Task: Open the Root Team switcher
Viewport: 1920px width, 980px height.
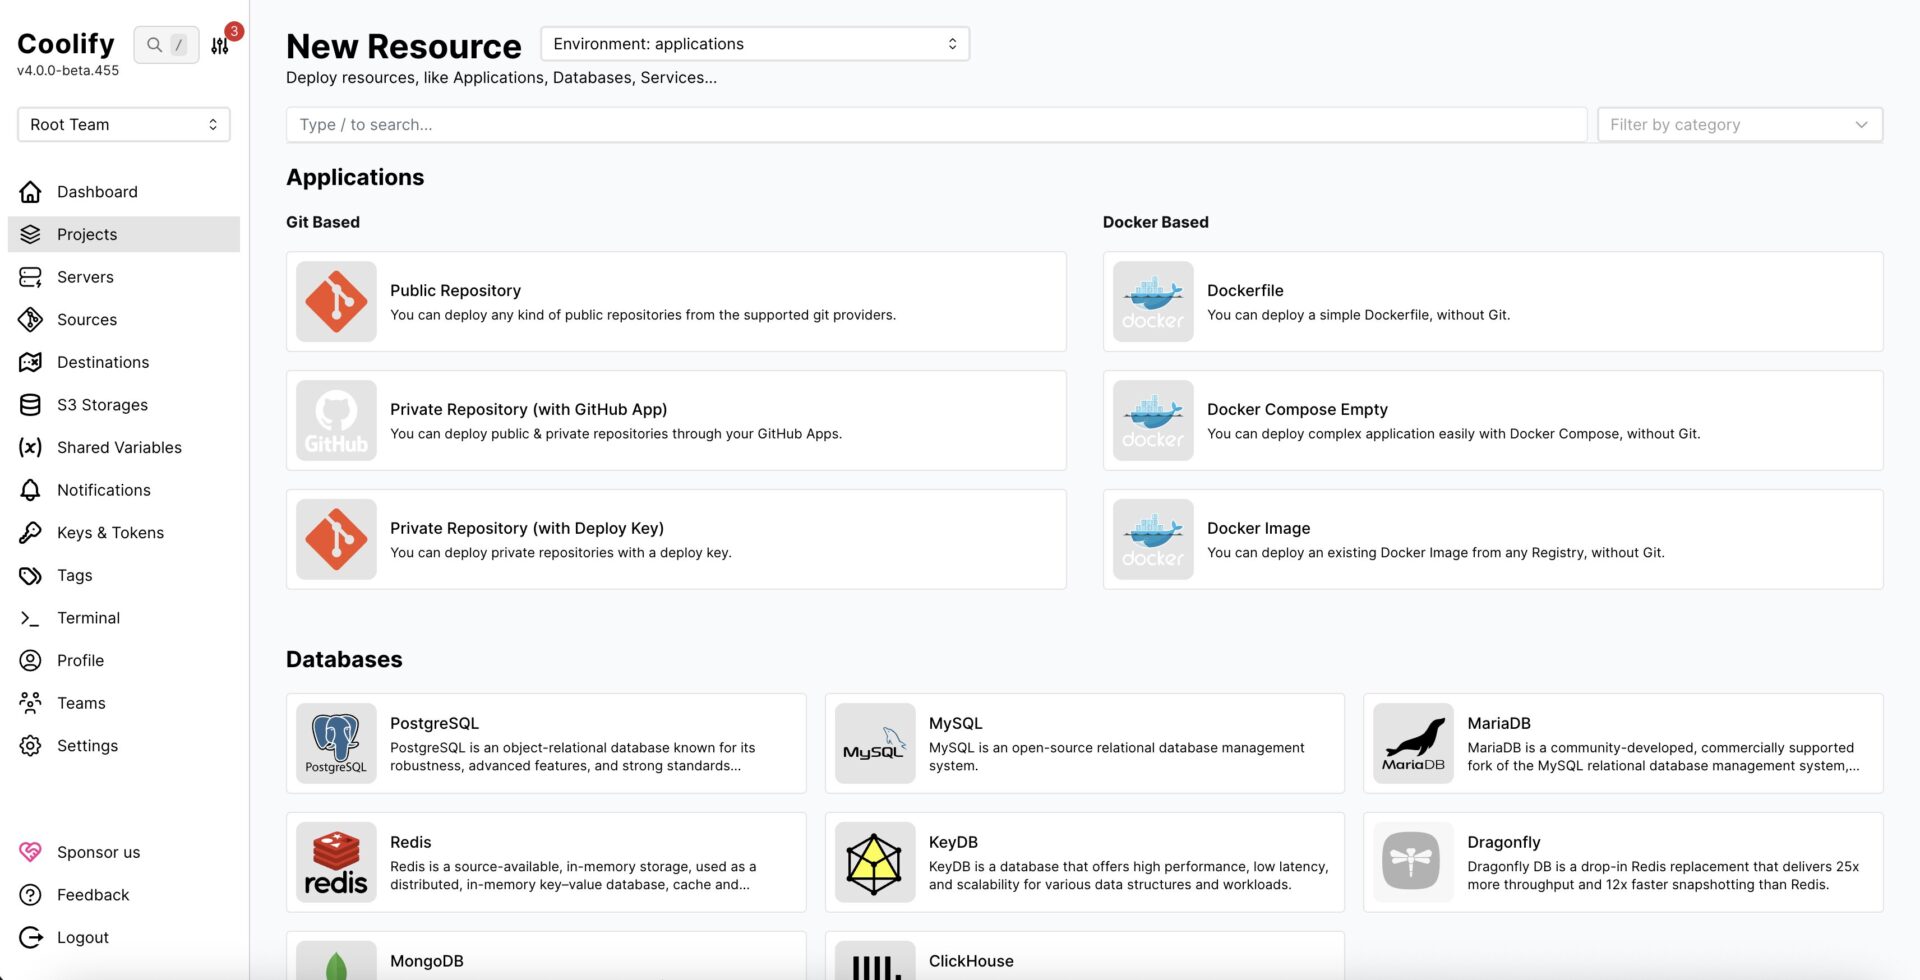Action: (x=123, y=124)
